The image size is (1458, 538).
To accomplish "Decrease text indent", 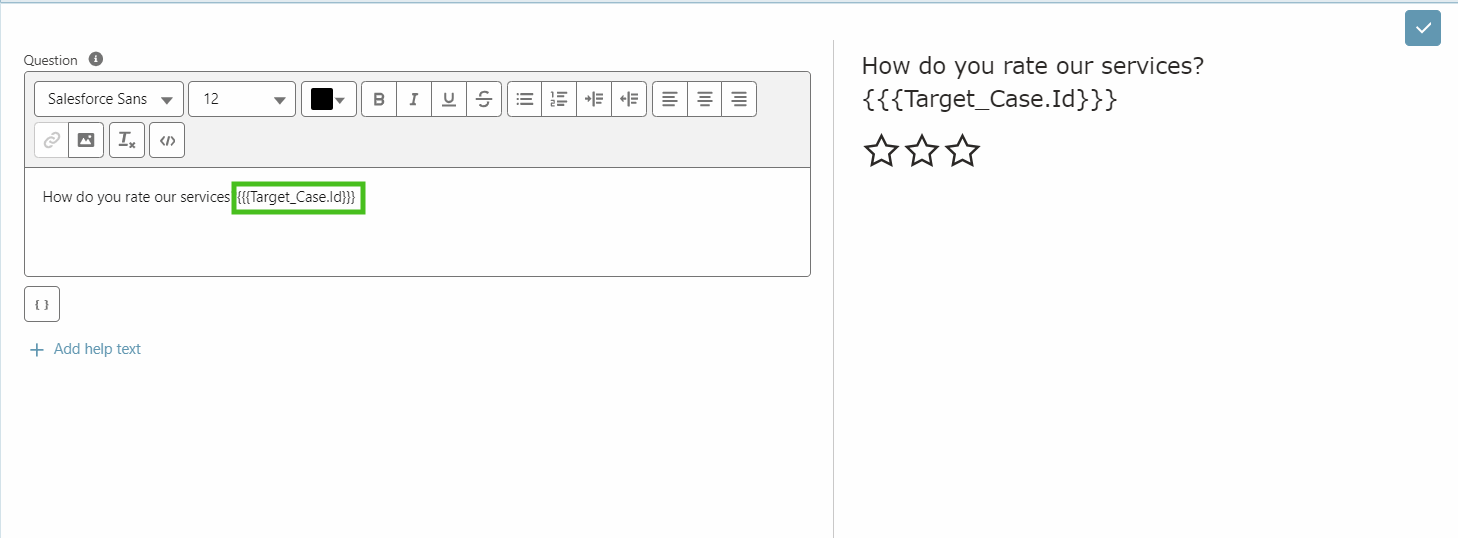I will [629, 99].
